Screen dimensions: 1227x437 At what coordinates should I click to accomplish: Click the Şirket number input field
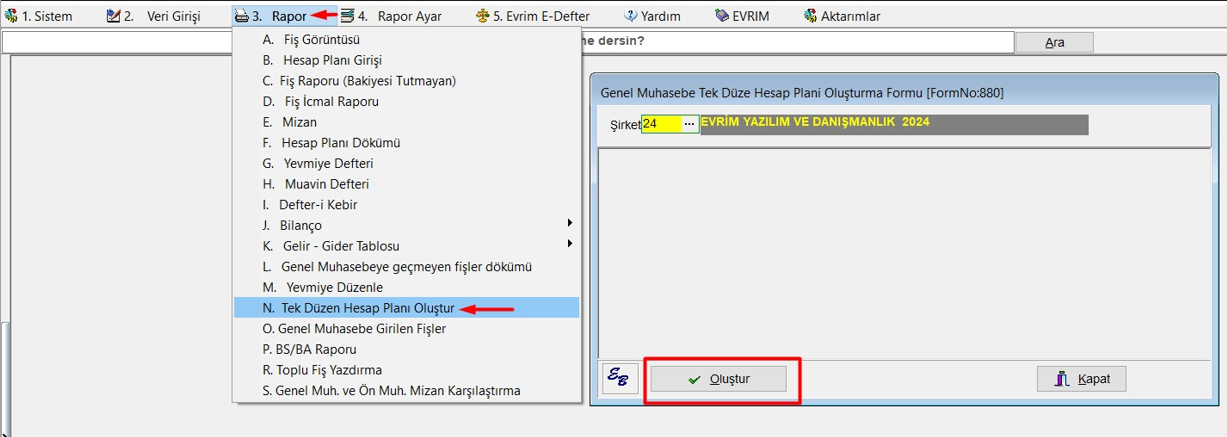click(660, 124)
